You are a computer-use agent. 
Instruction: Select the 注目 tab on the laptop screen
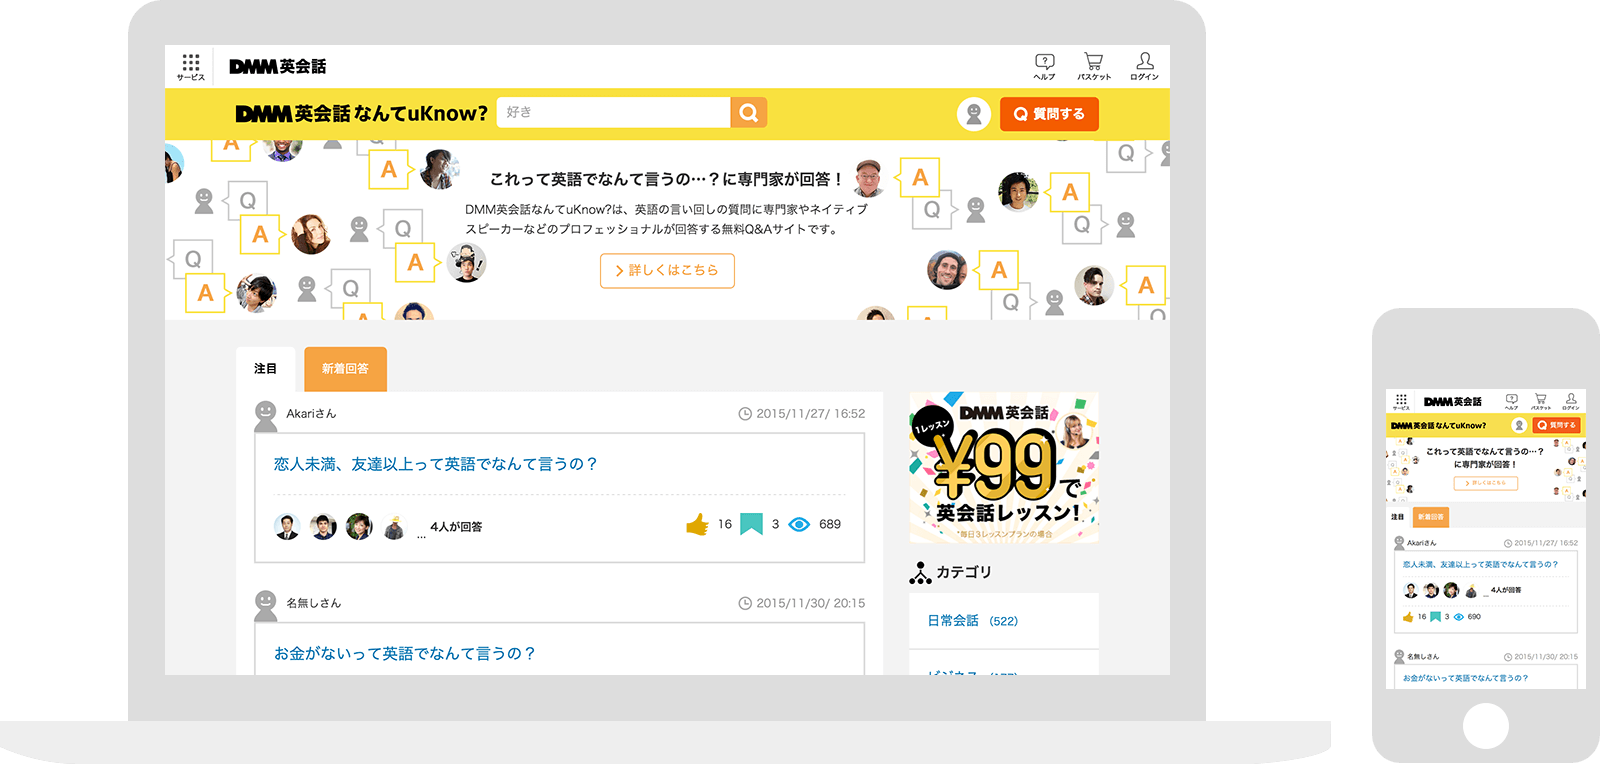pyautogui.click(x=266, y=369)
